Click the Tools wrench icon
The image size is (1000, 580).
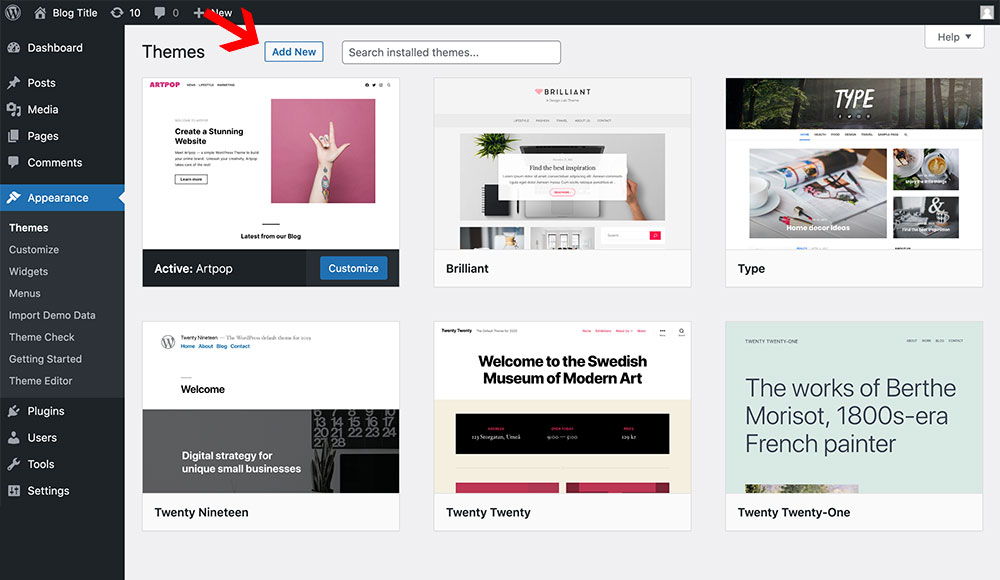(13, 464)
